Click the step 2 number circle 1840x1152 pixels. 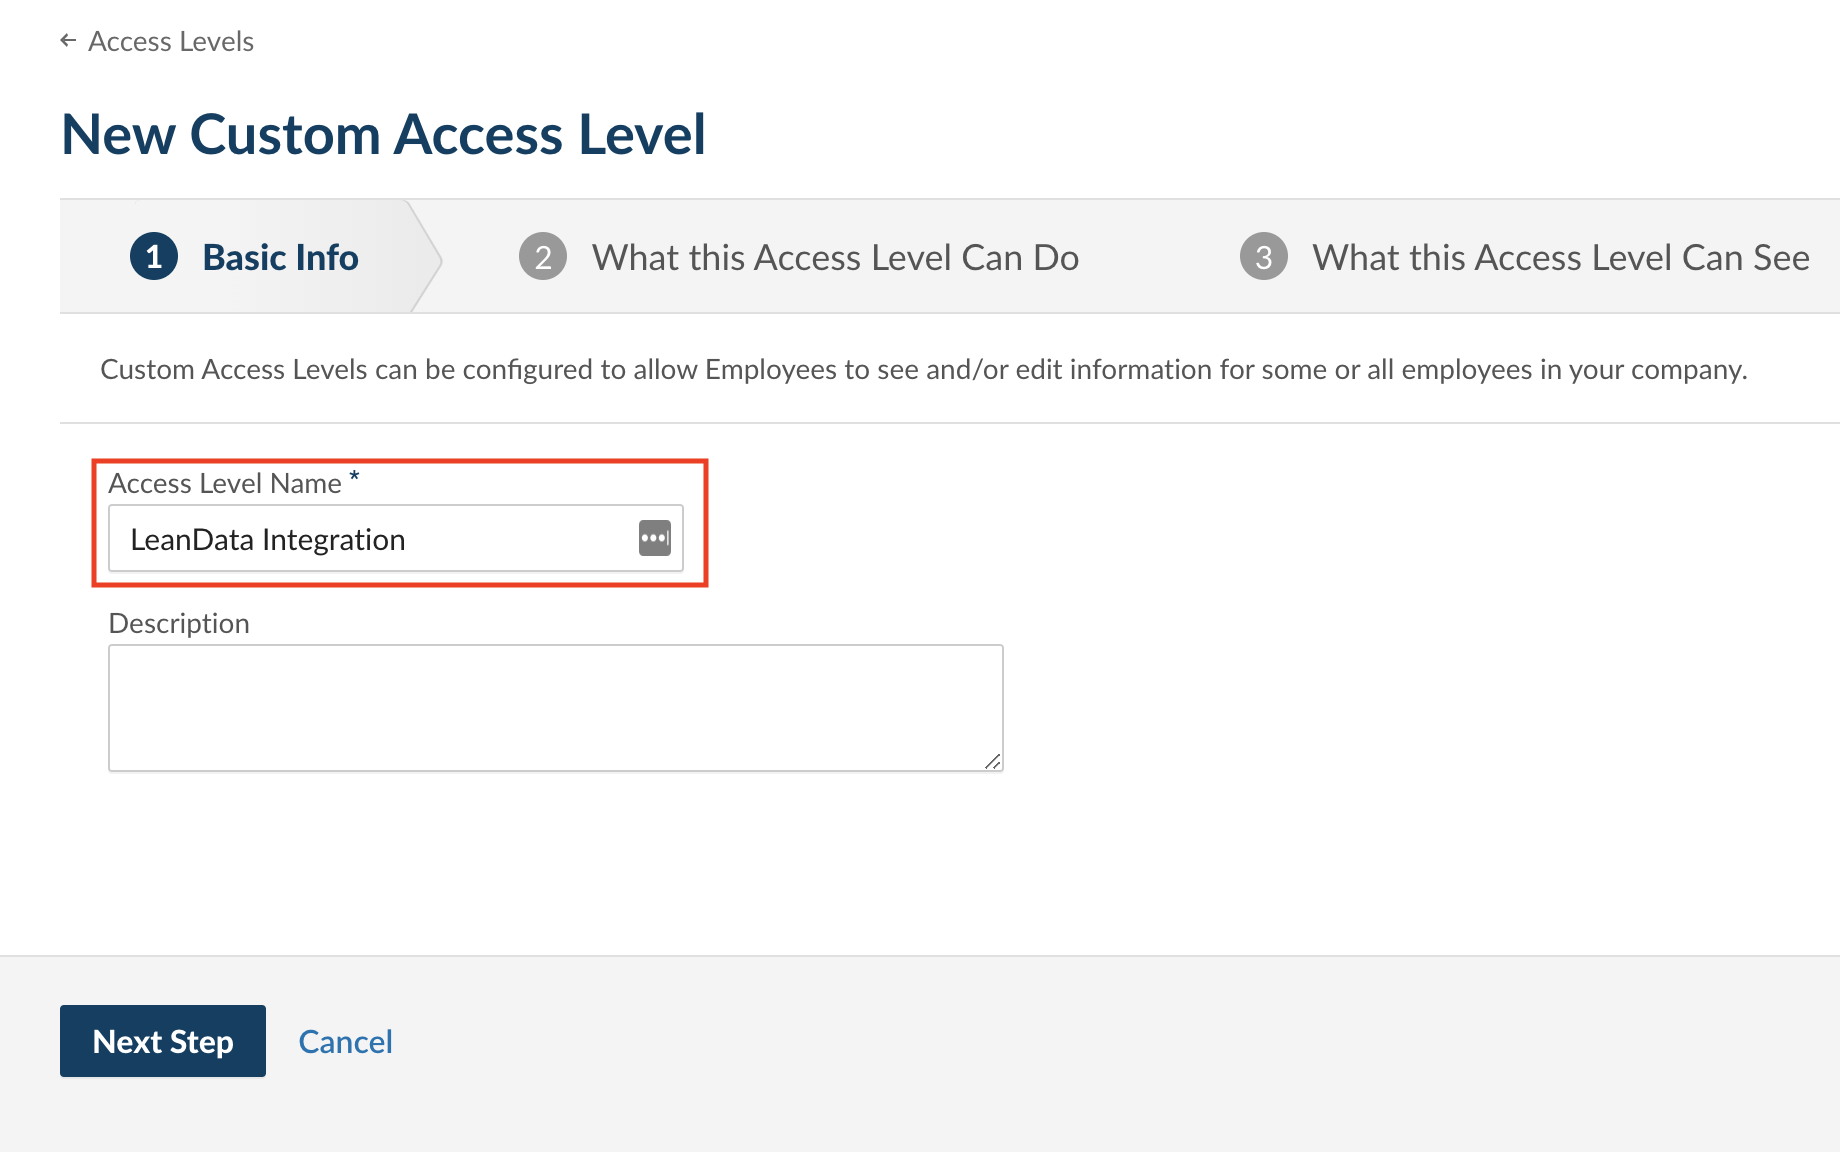[543, 257]
